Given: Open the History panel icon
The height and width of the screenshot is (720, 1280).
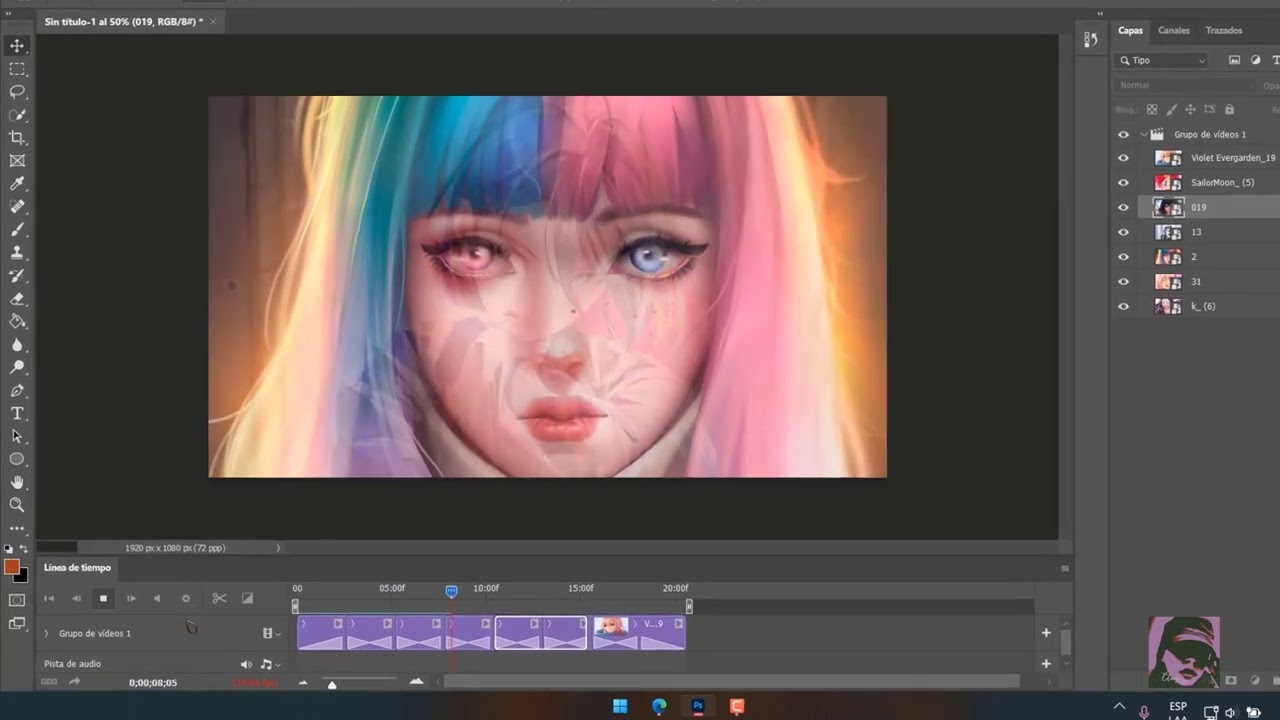Looking at the screenshot, I should pyautogui.click(x=1090, y=40).
